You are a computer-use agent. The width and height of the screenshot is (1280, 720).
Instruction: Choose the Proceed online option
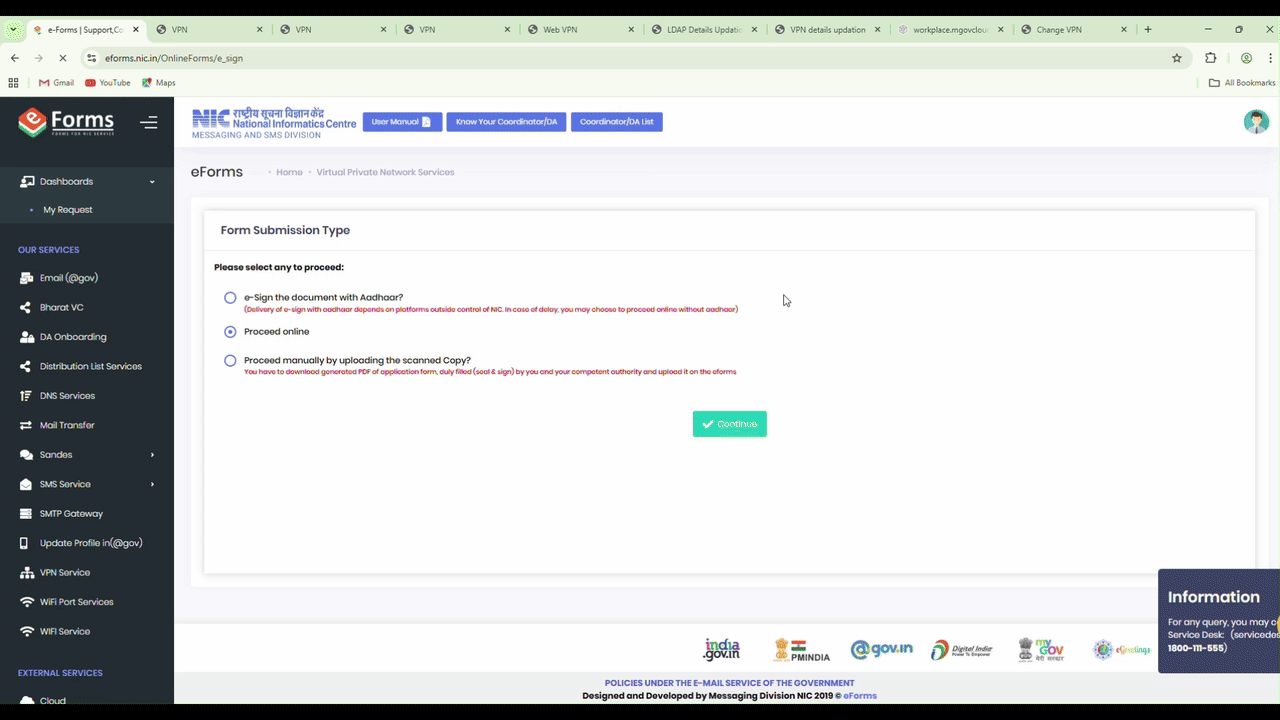click(x=230, y=331)
